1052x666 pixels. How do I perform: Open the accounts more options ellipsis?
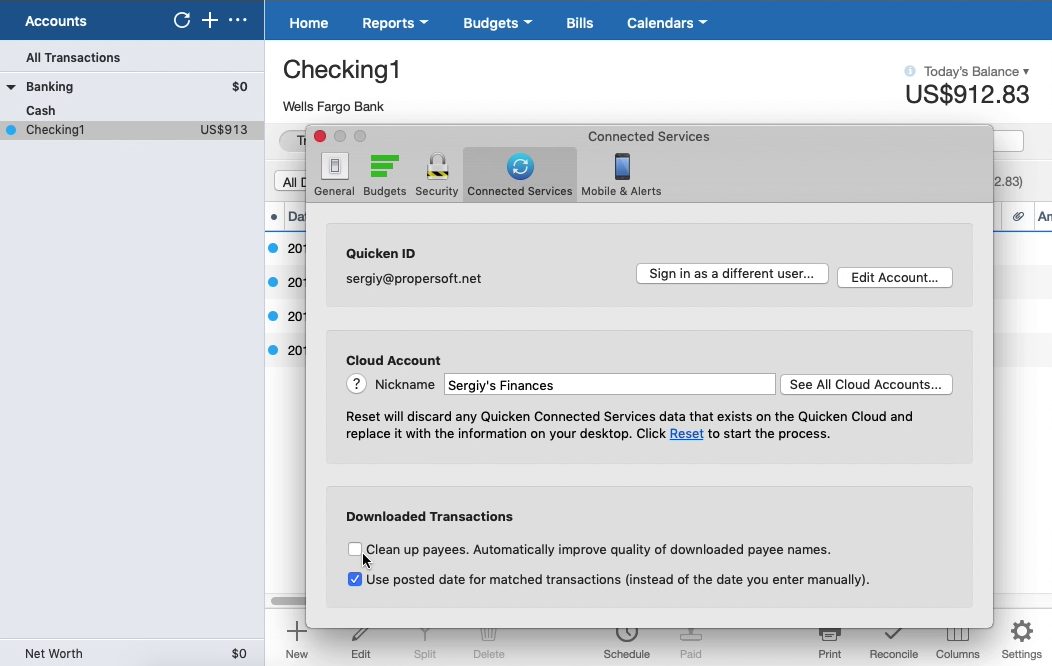click(238, 20)
